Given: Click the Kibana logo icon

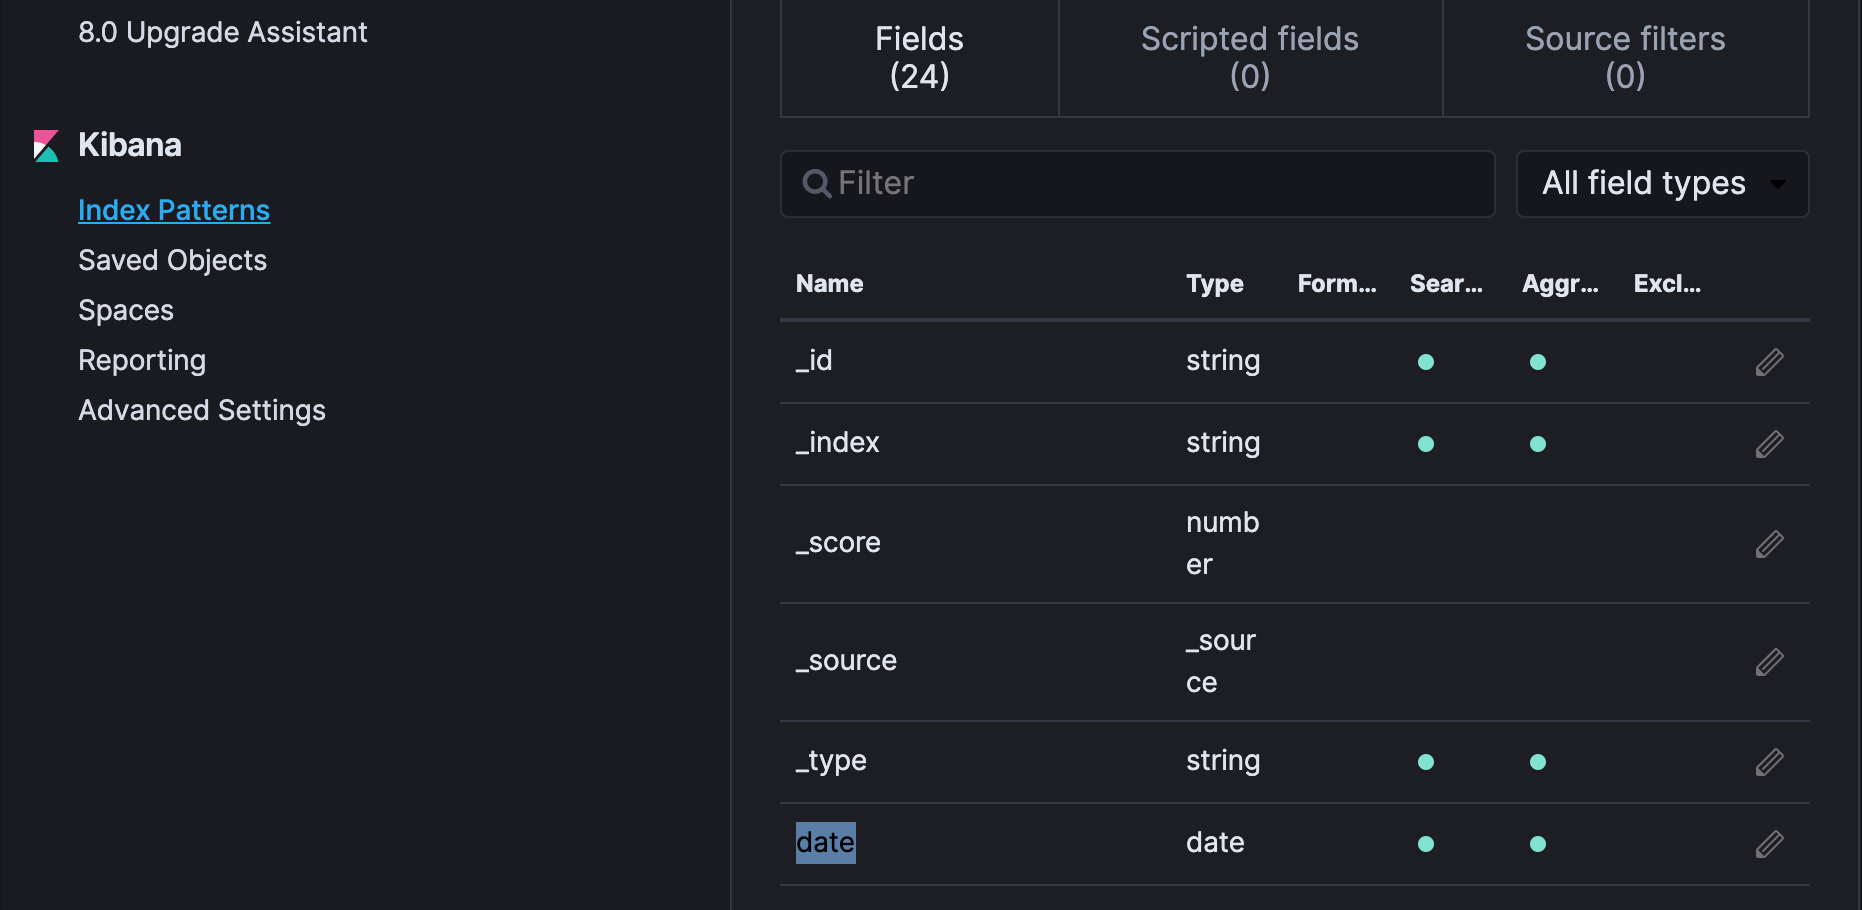Looking at the screenshot, I should point(46,146).
